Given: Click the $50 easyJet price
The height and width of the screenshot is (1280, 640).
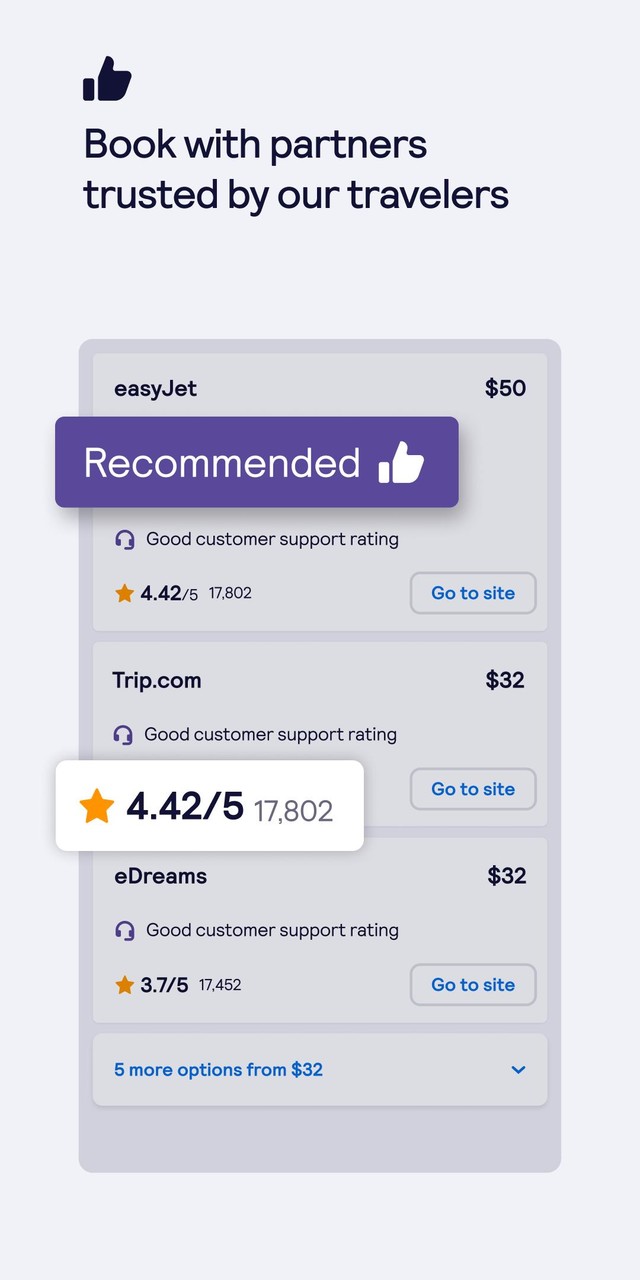Looking at the screenshot, I should pos(505,388).
